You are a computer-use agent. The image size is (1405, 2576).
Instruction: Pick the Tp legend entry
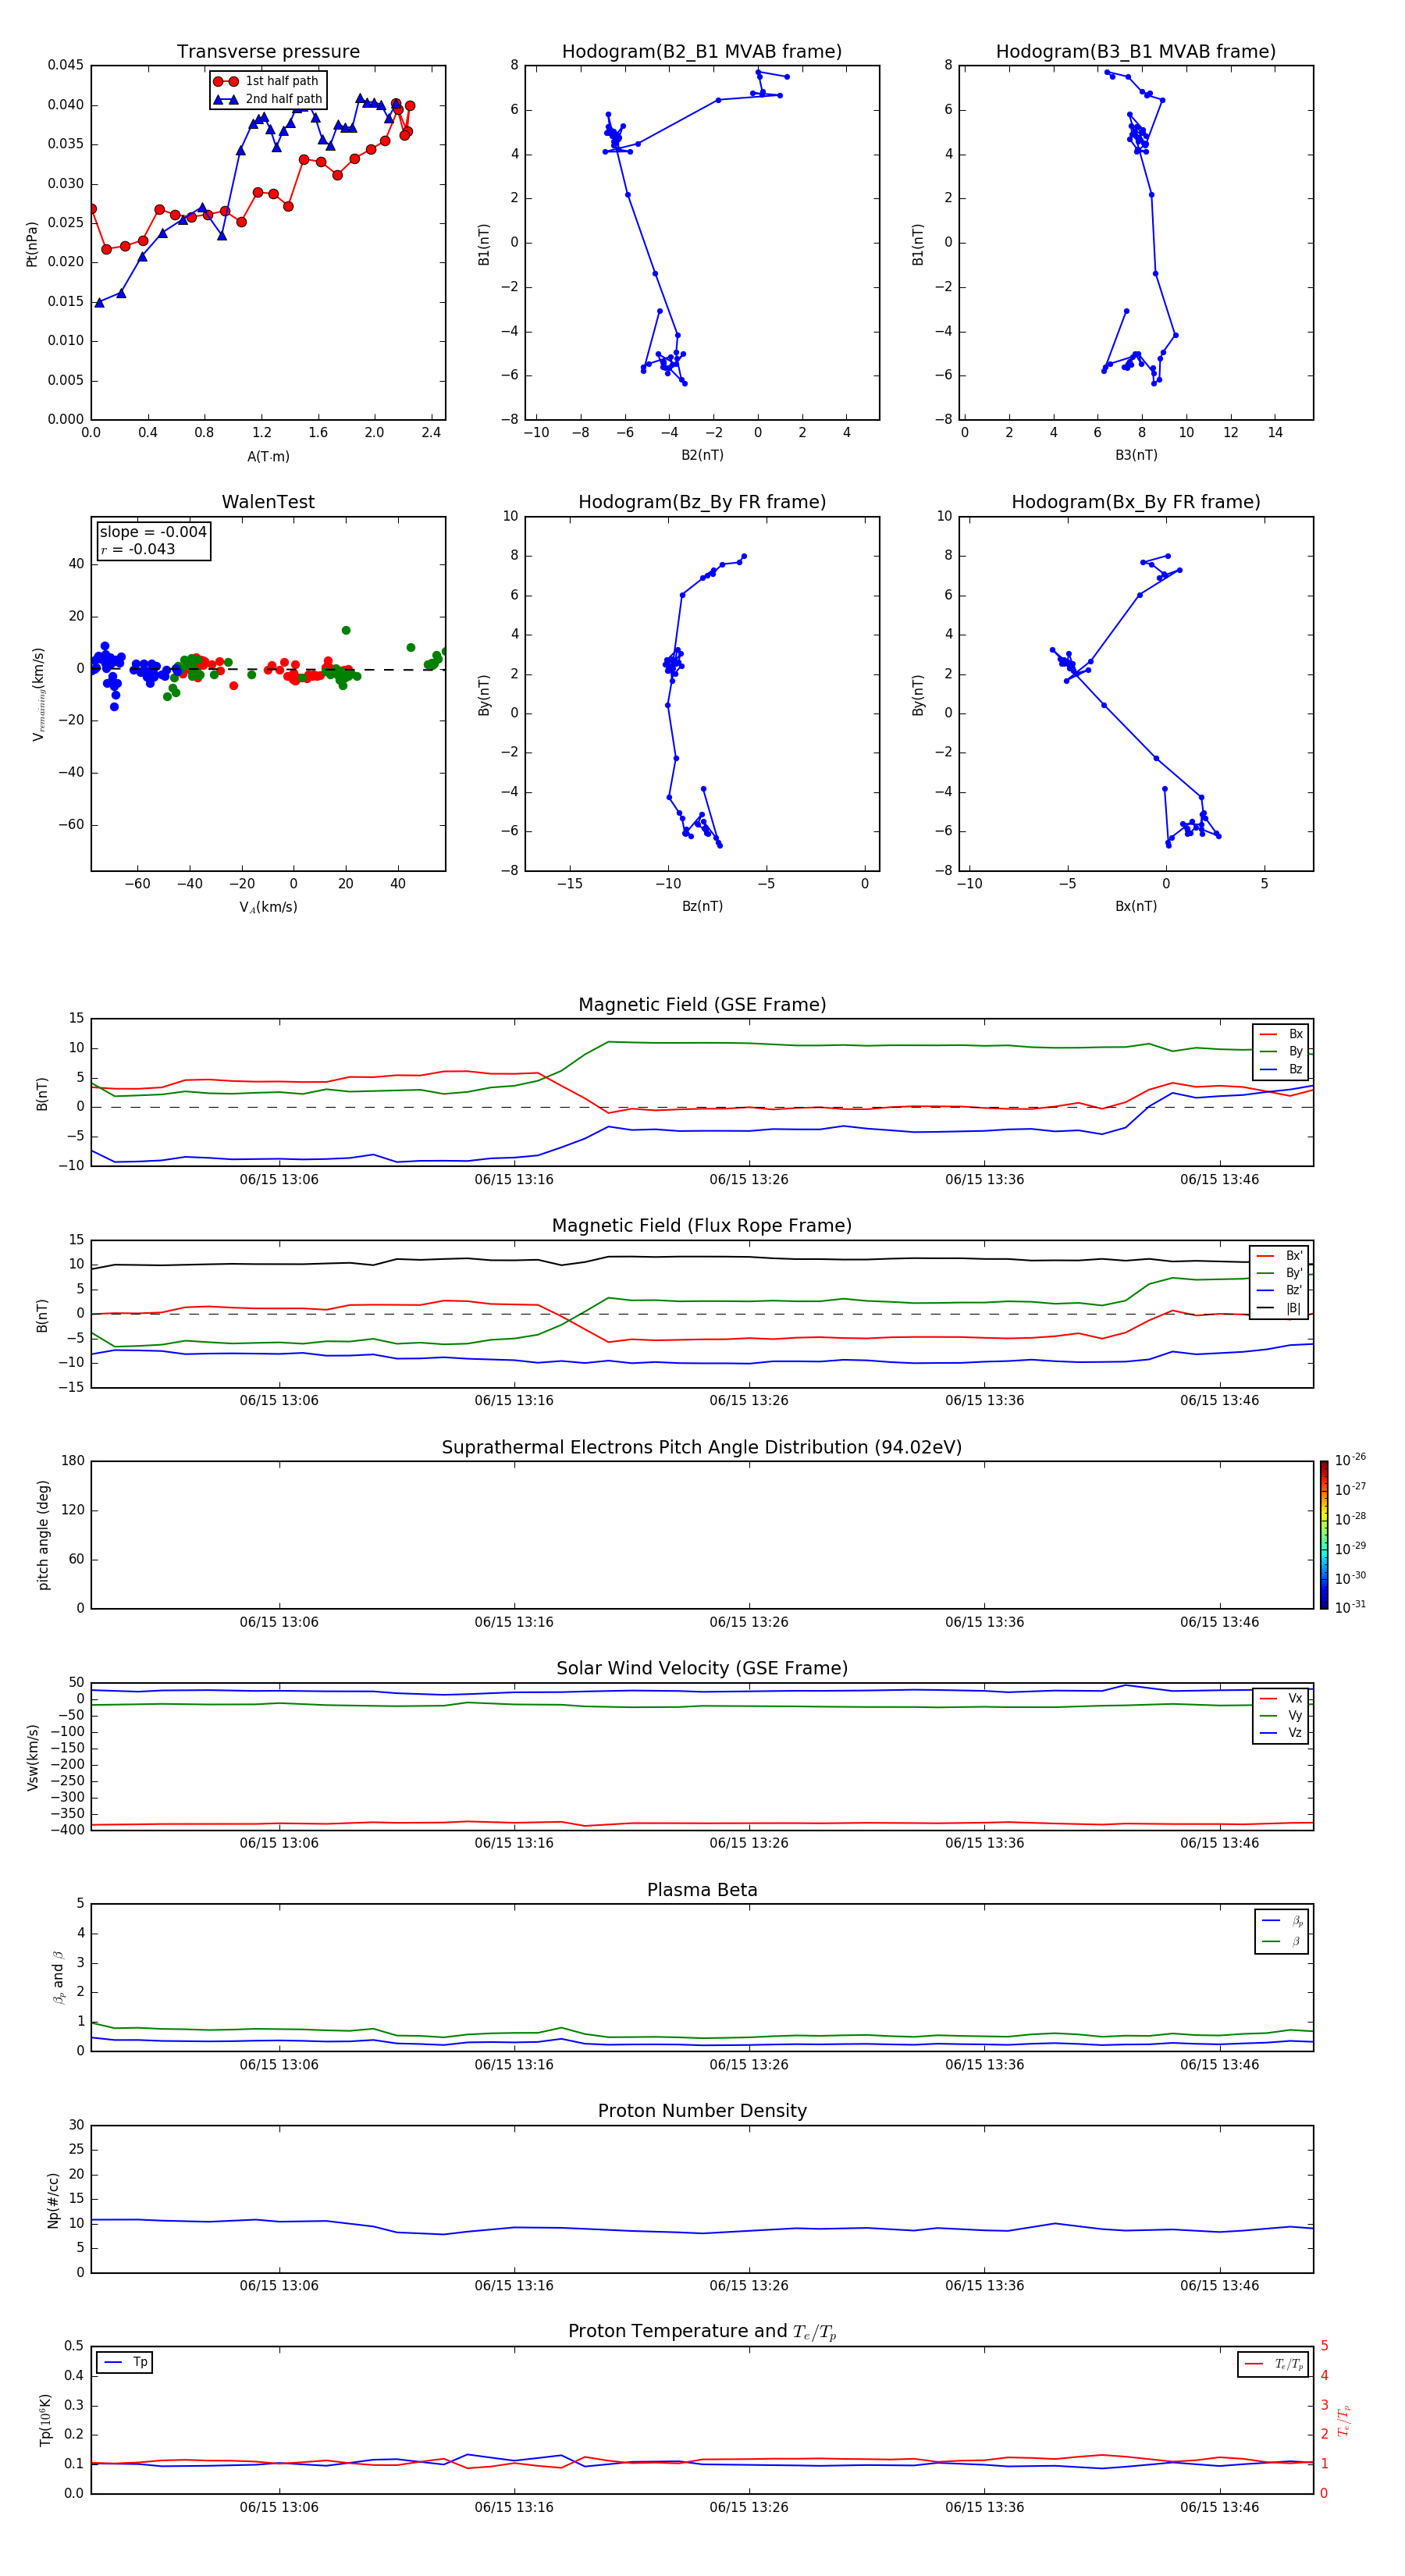tap(125, 2362)
